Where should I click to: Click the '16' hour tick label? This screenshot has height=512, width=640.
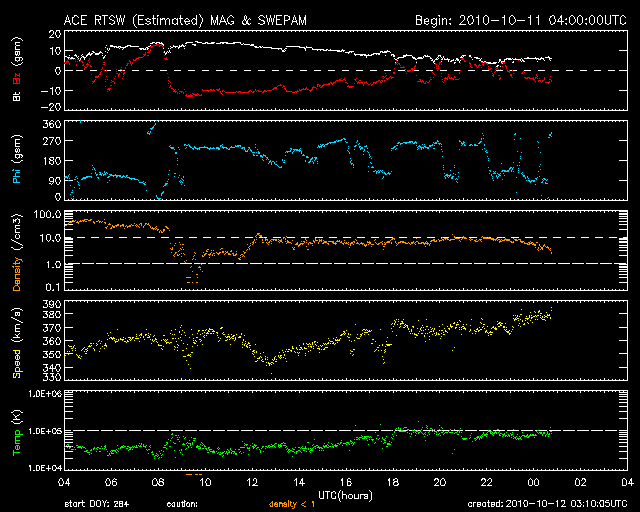tap(346, 482)
